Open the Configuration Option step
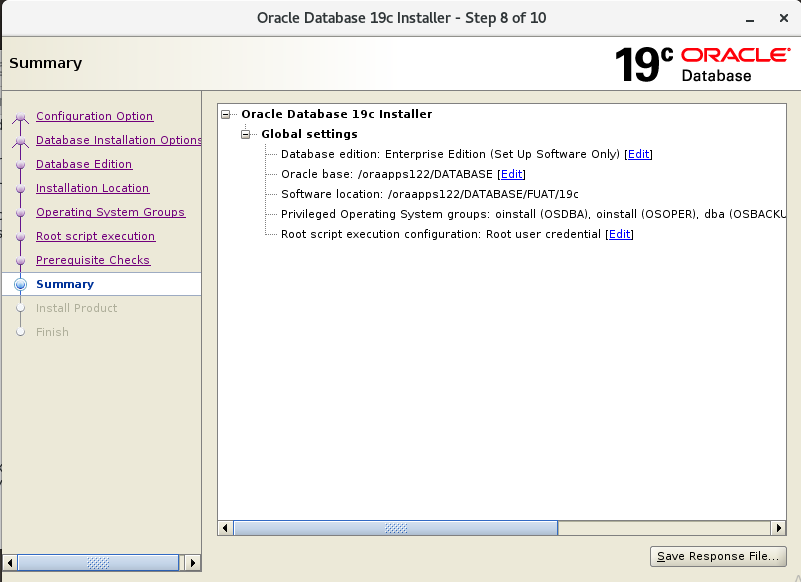This screenshot has height=582, width=801. click(x=95, y=116)
